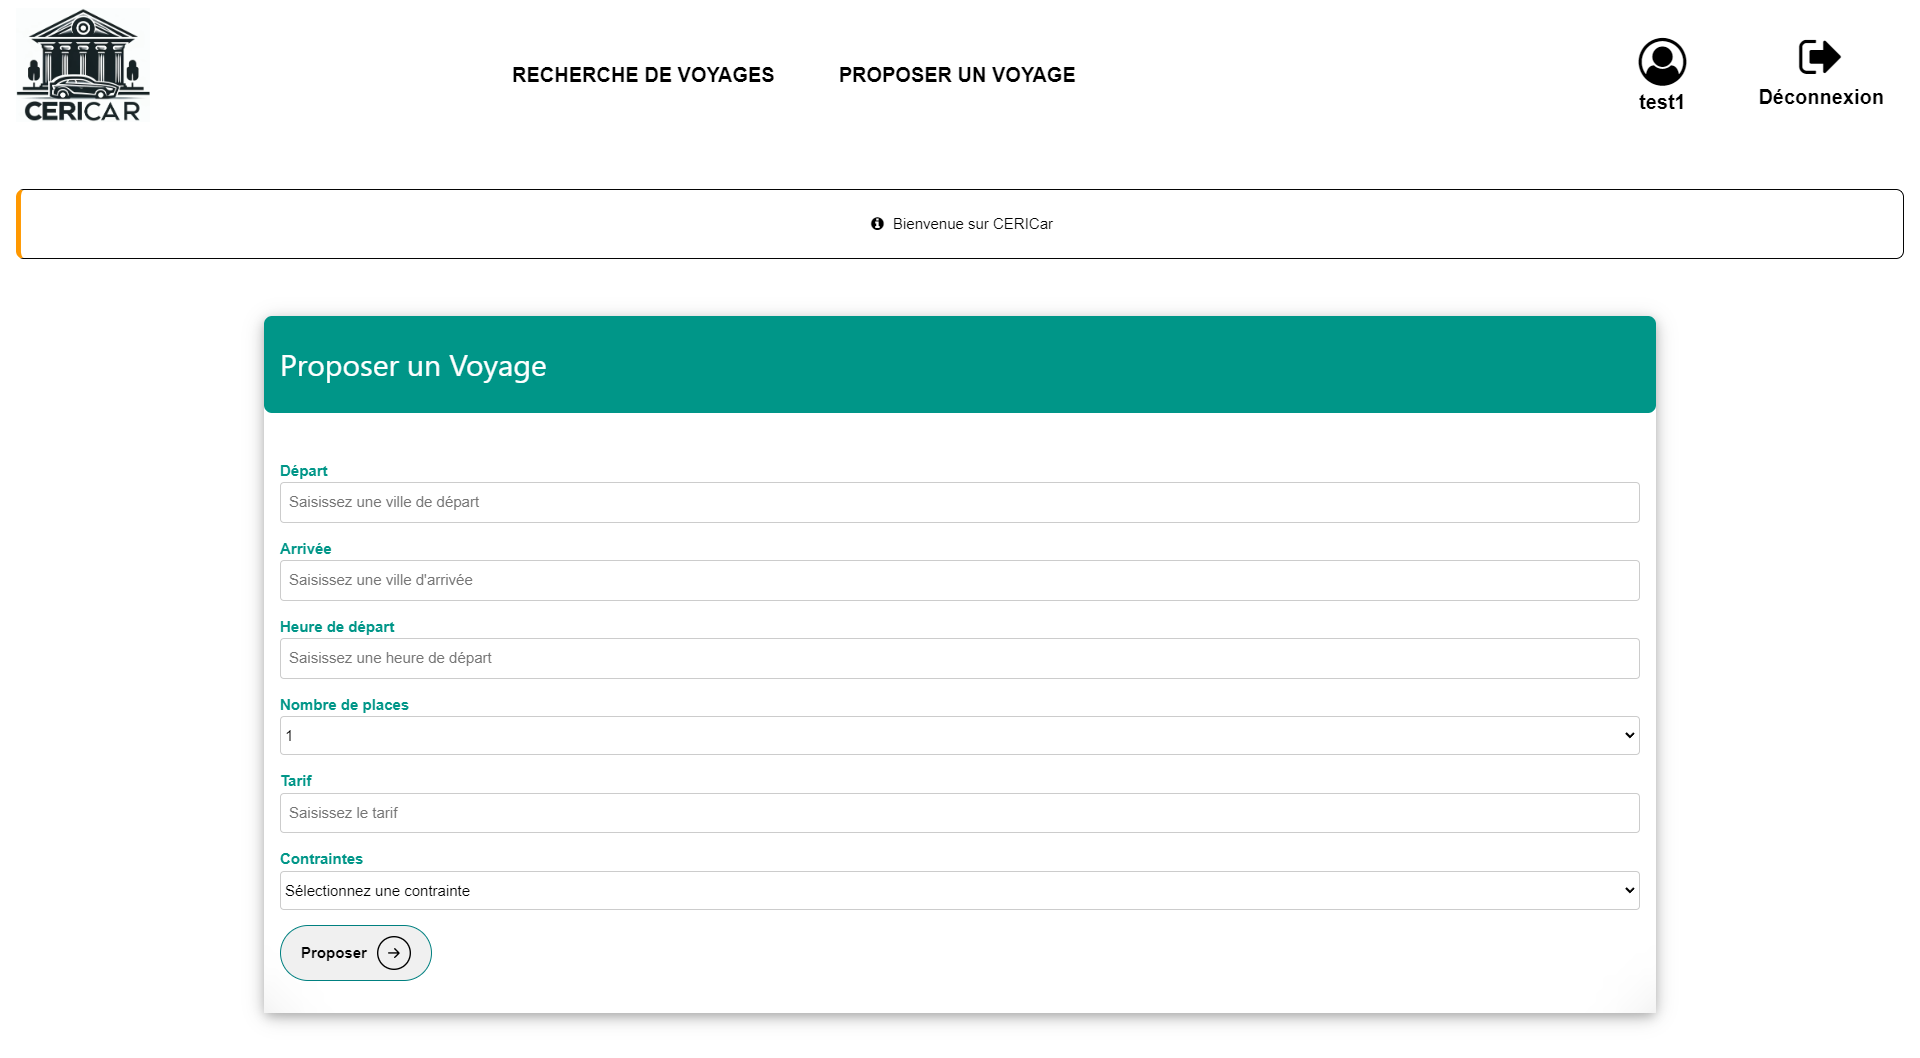The width and height of the screenshot is (1920, 1058).
Task: Click the CERICar logo
Action: (x=83, y=66)
